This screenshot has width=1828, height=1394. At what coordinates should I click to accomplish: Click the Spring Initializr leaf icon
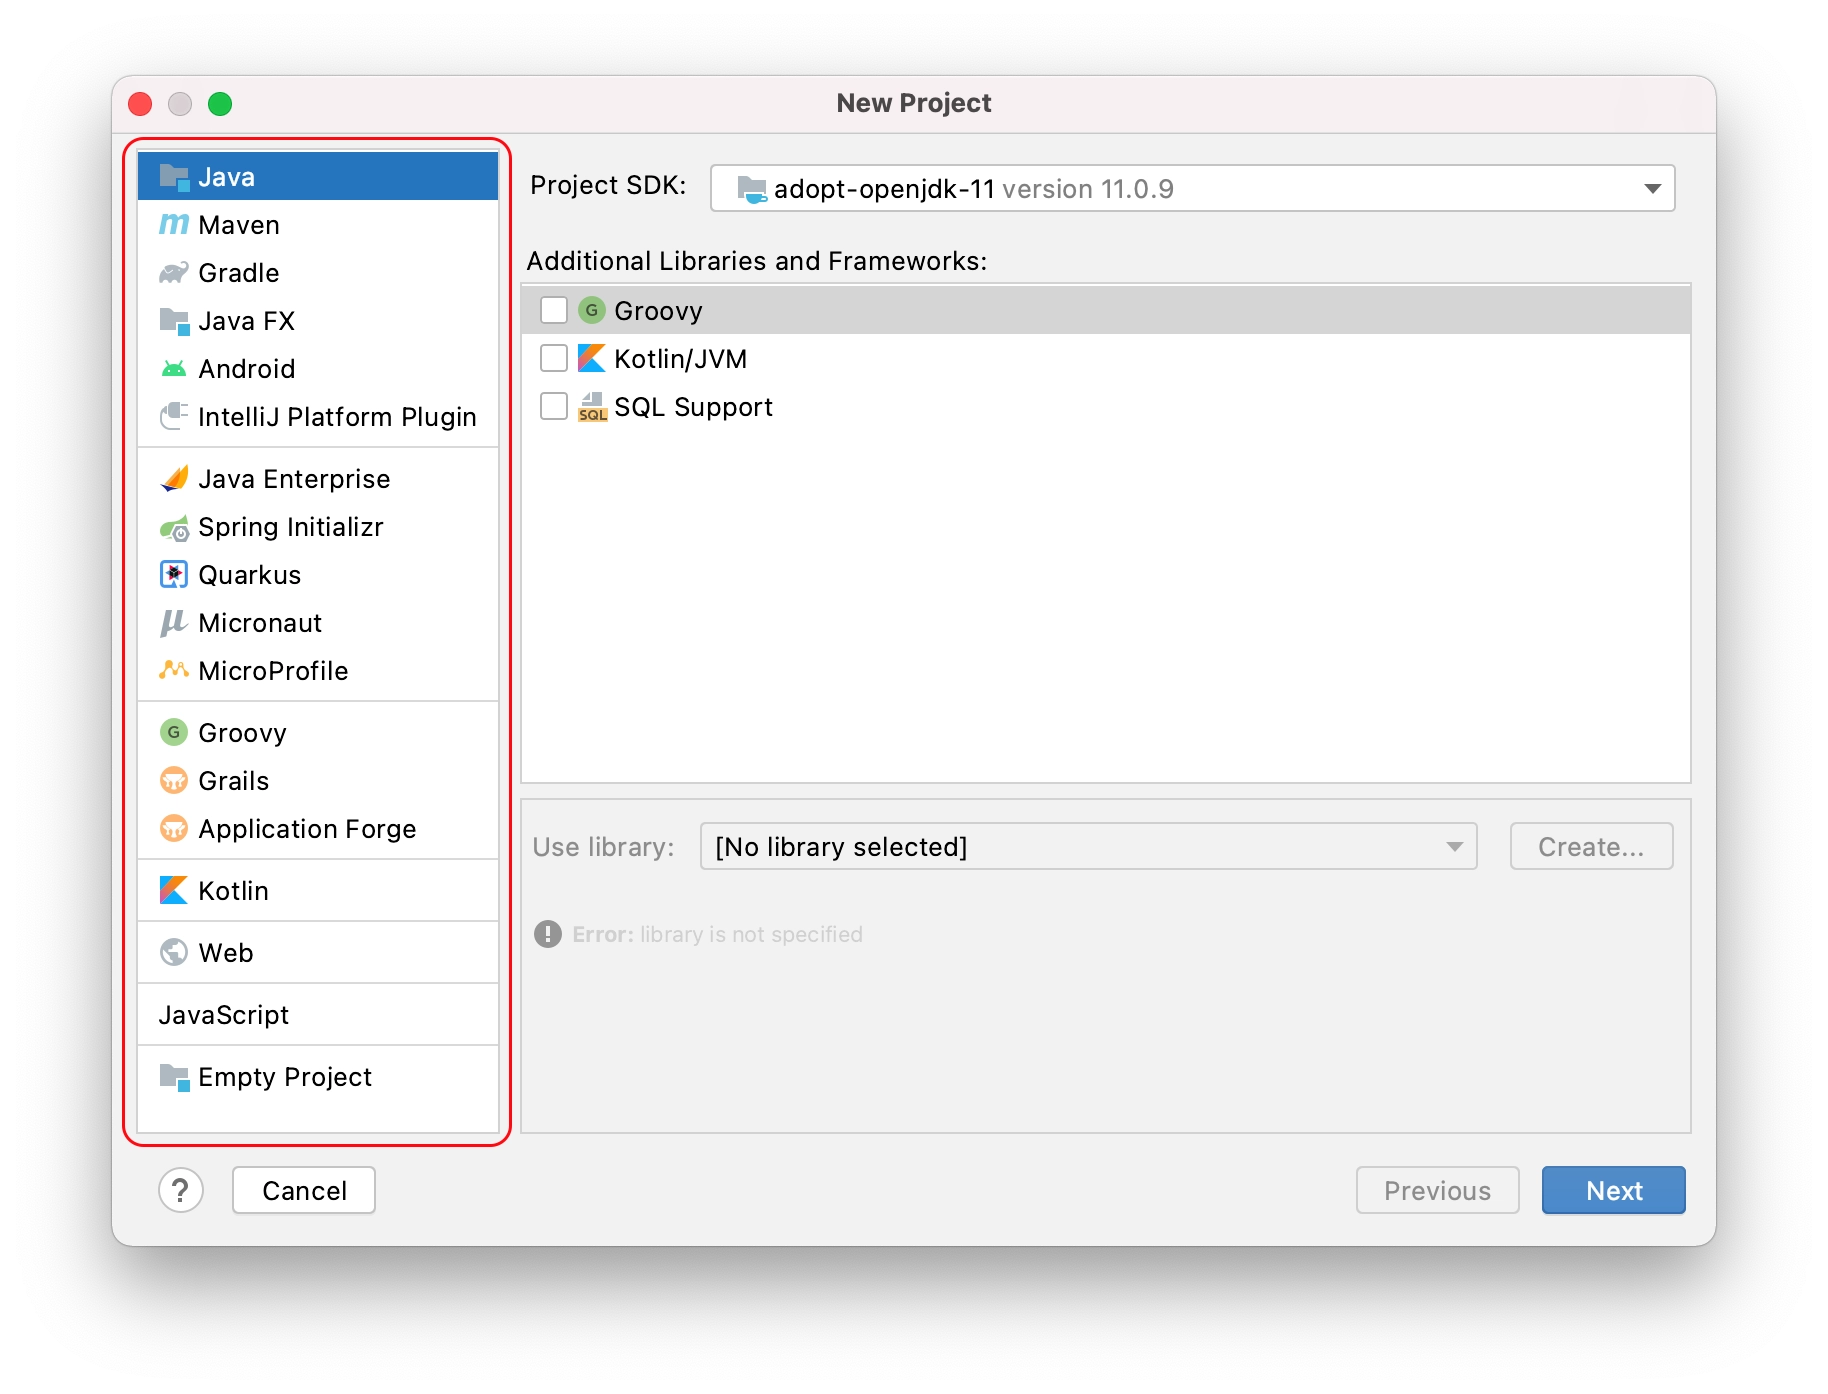[174, 527]
